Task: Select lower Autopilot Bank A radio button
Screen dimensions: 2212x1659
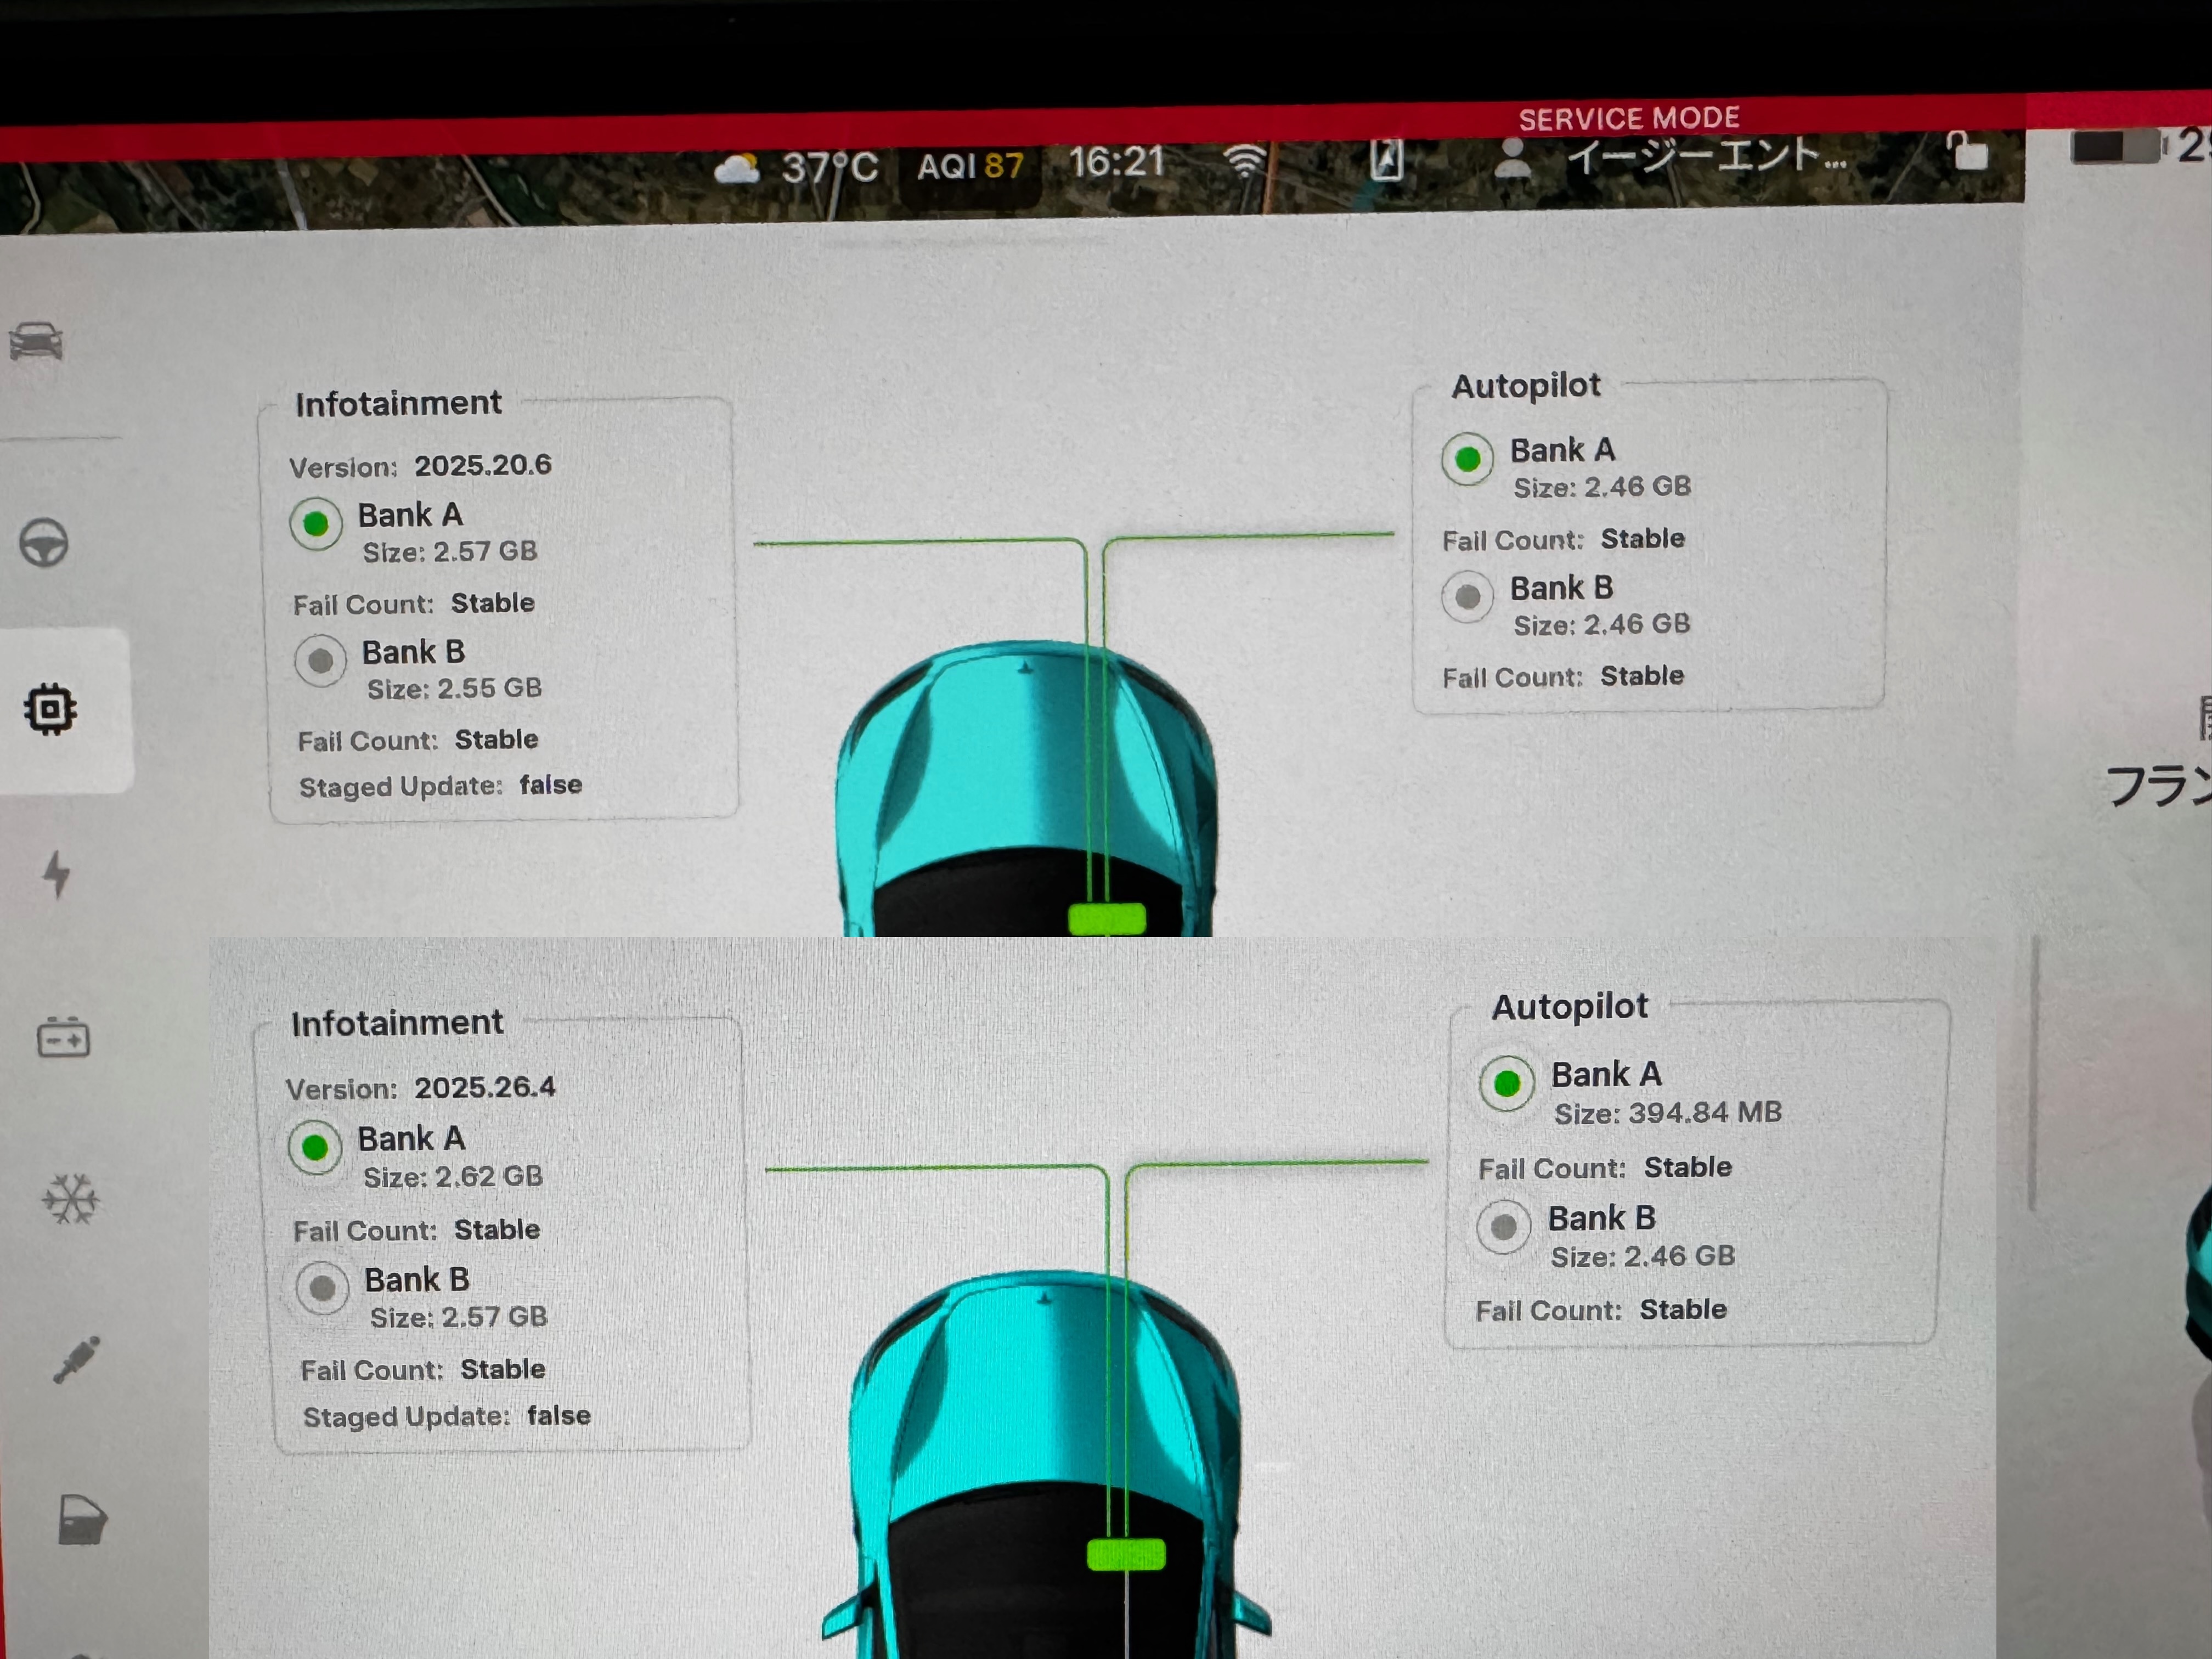Action: [1507, 1083]
